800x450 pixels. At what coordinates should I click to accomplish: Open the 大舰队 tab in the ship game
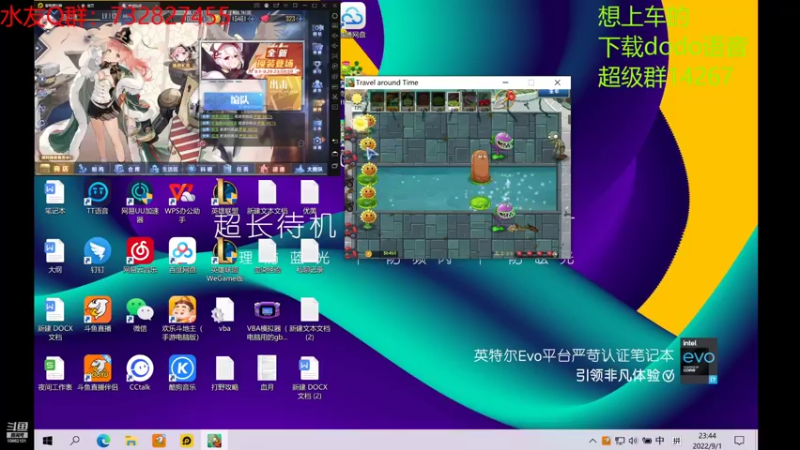click(x=310, y=168)
